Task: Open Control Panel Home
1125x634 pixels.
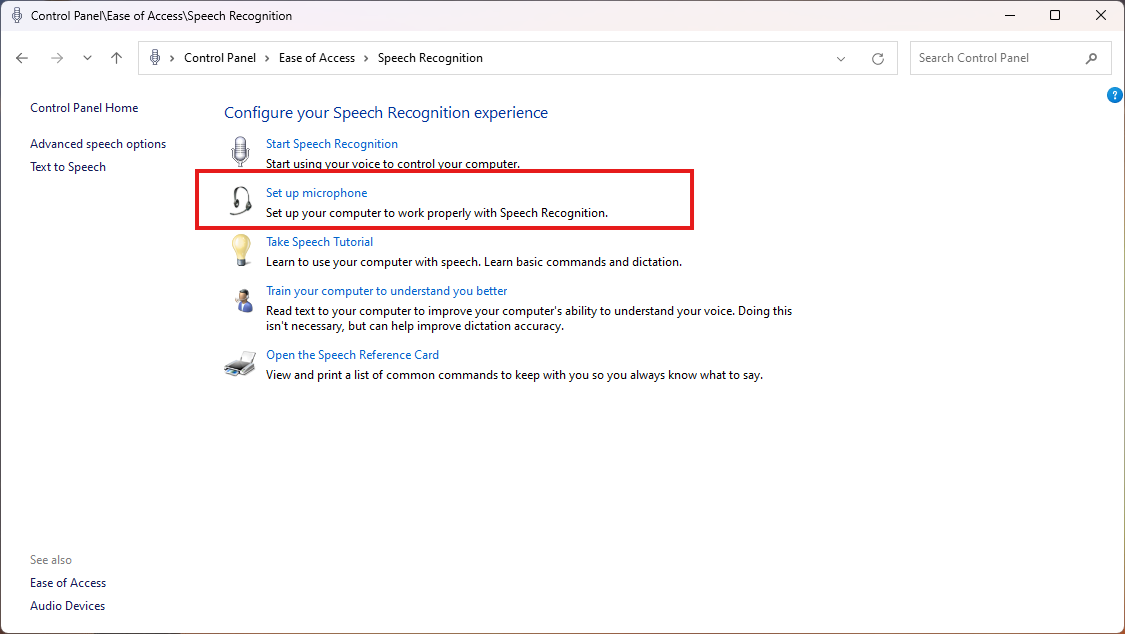Action: (x=84, y=108)
